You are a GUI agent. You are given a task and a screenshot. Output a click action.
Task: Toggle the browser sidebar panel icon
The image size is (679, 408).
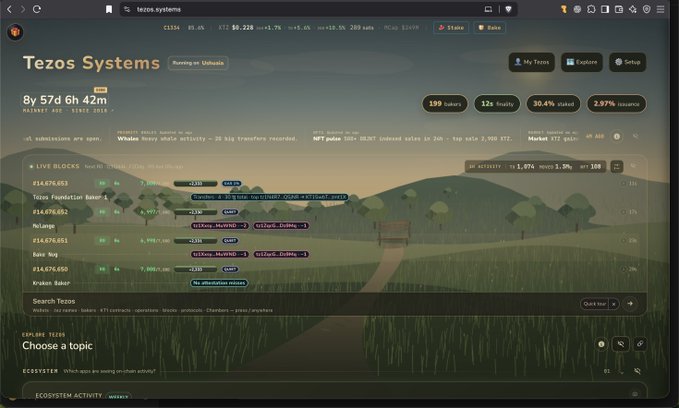(x=605, y=9)
